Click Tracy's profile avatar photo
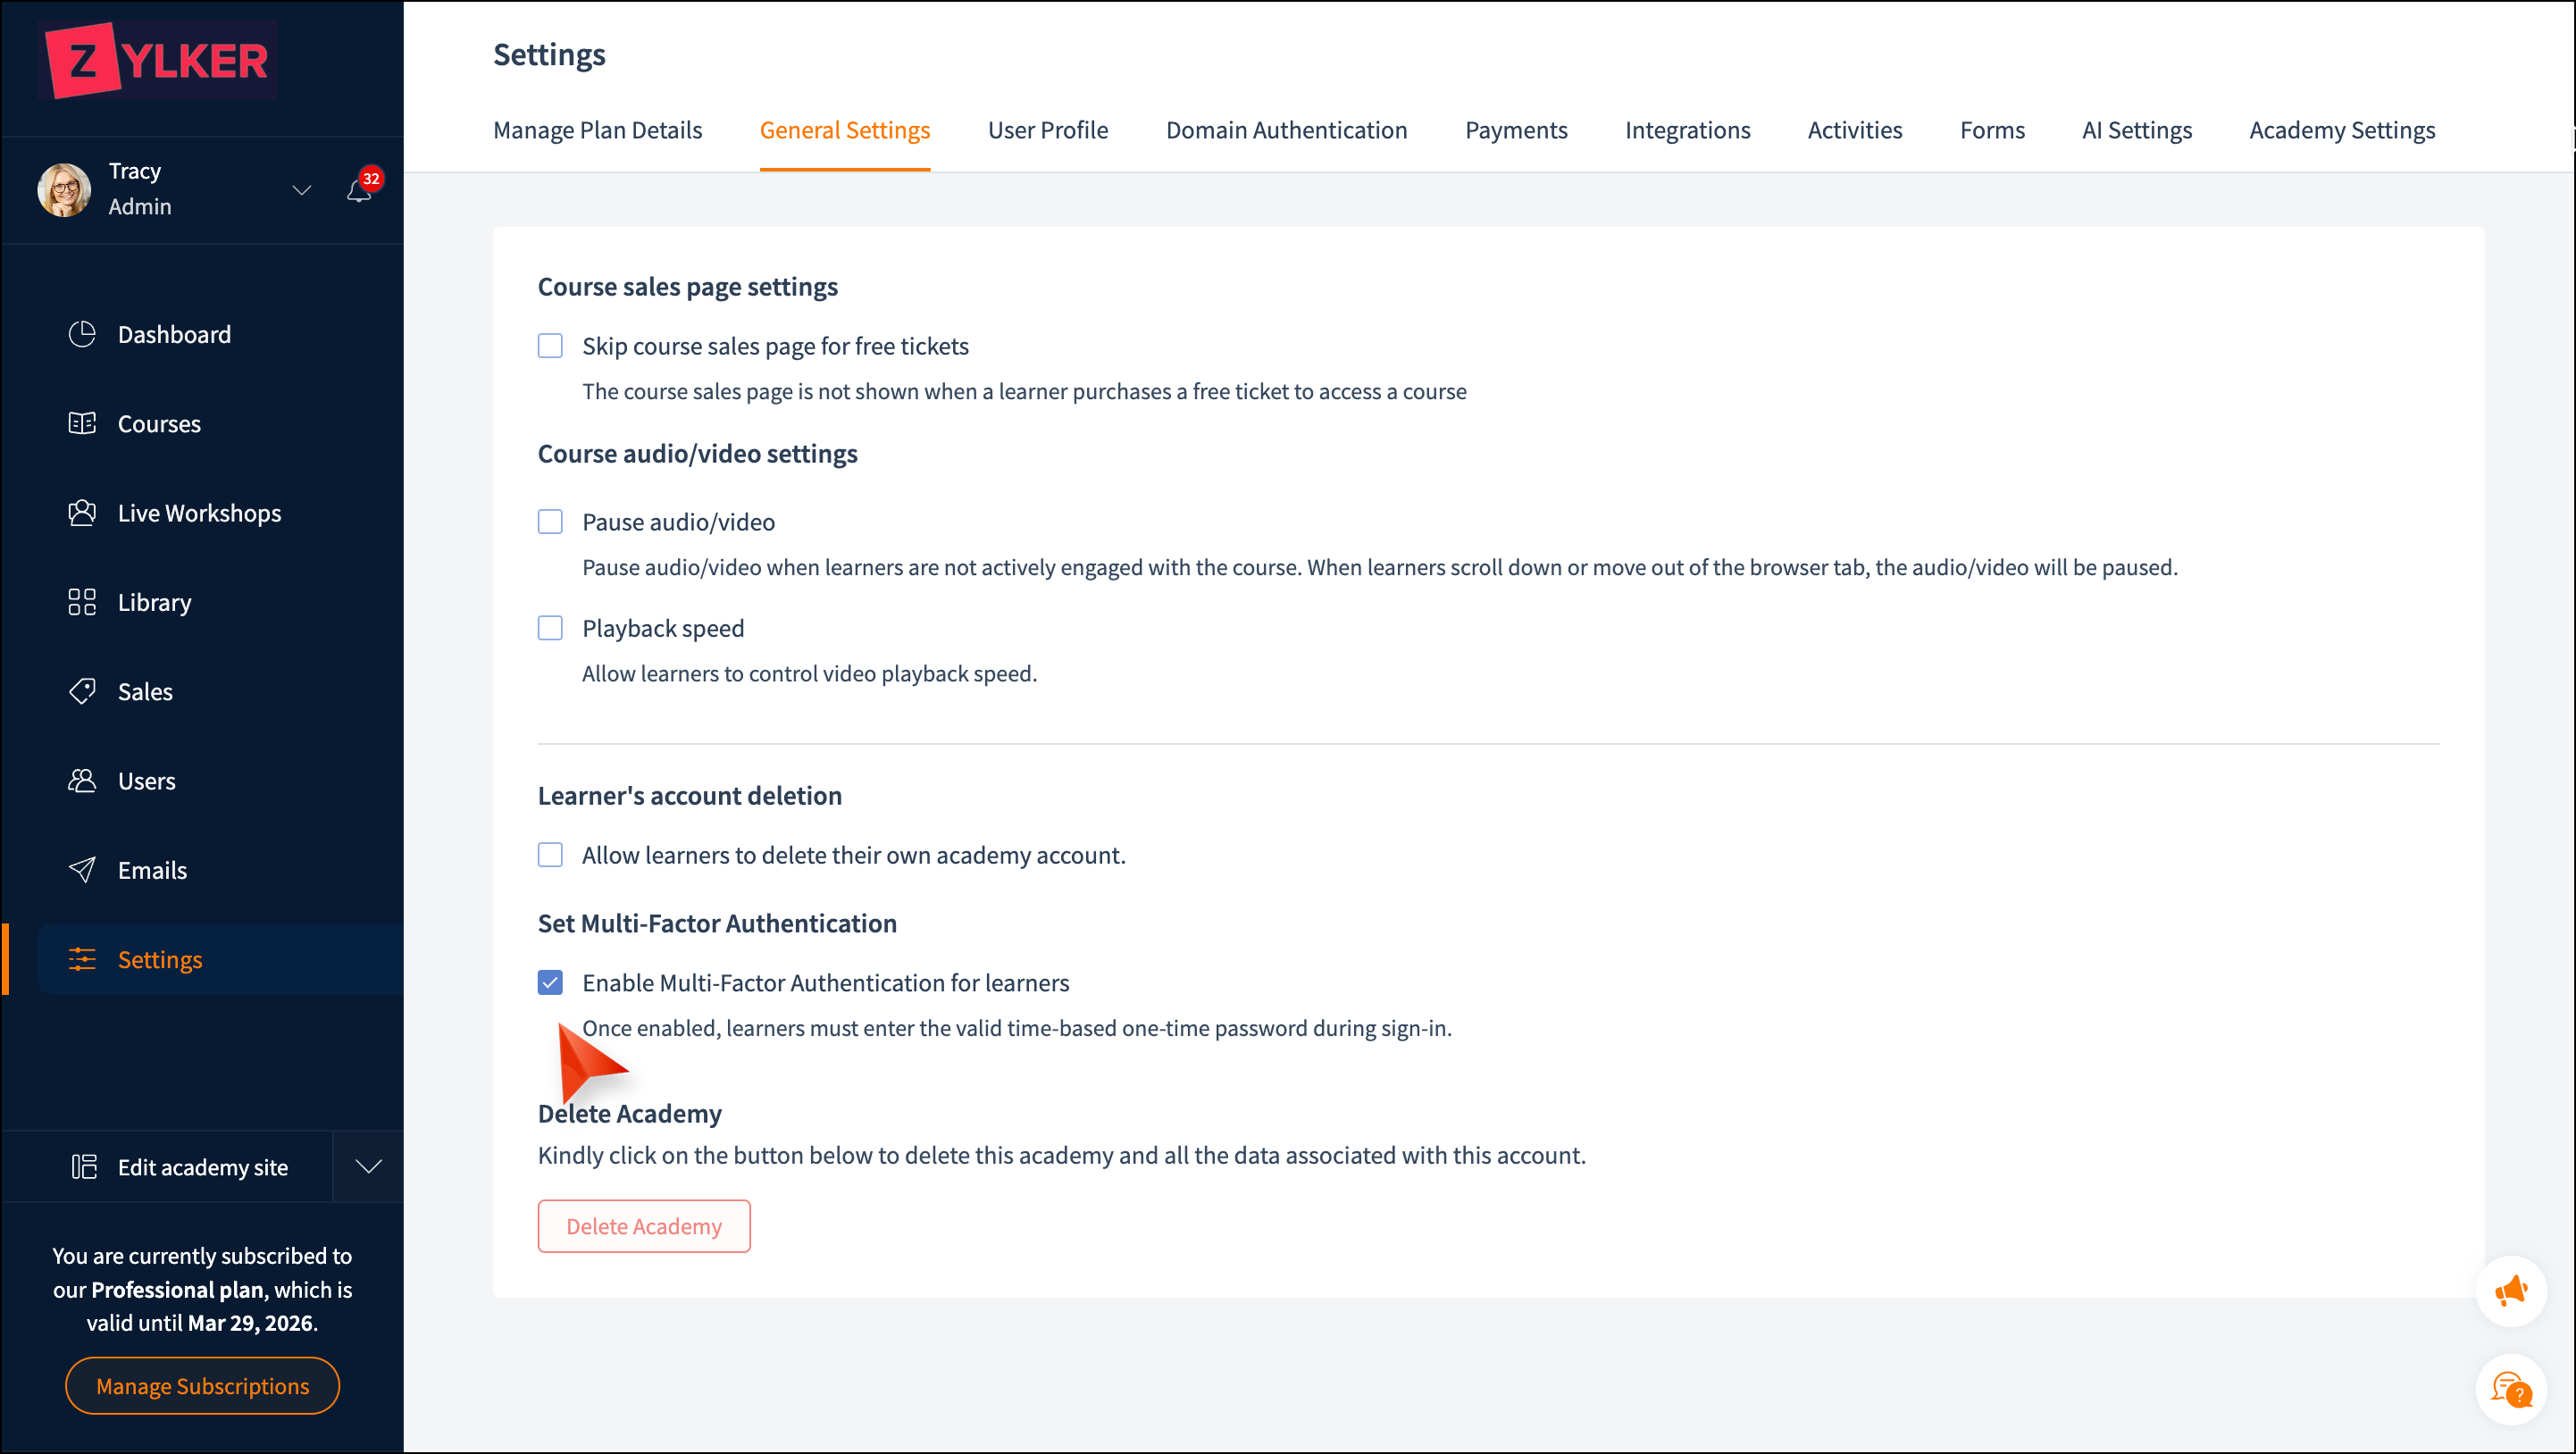The image size is (2576, 1454). [x=65, y=189]
